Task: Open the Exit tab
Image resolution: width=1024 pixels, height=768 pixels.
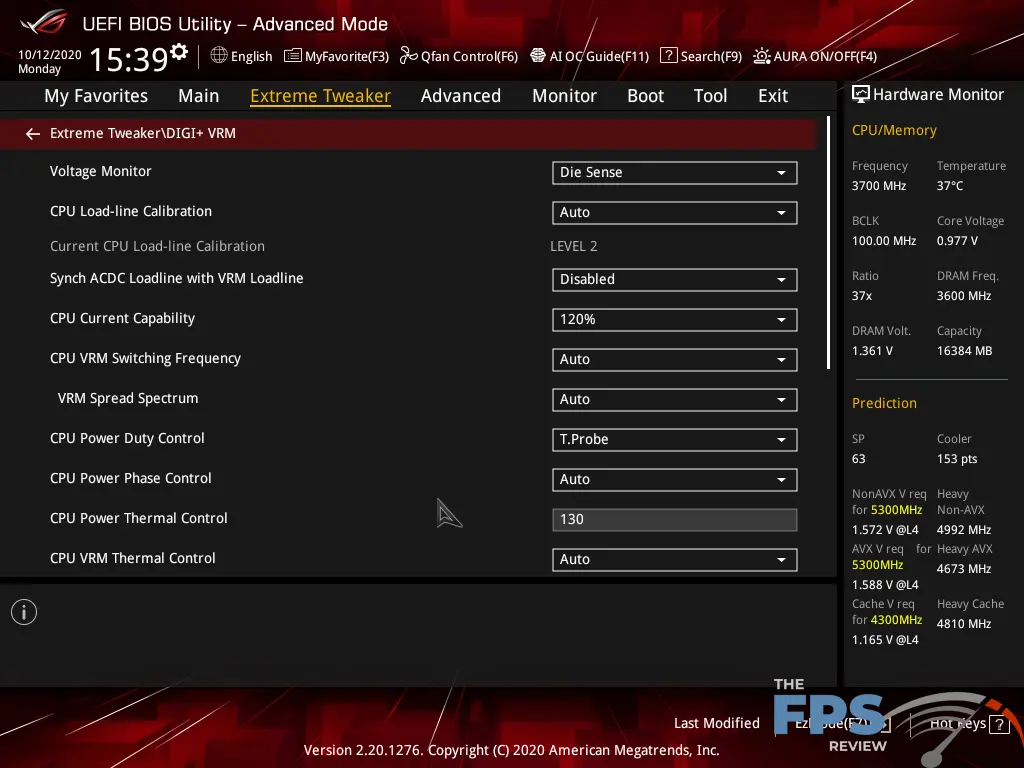Action: tap(773, 96)
